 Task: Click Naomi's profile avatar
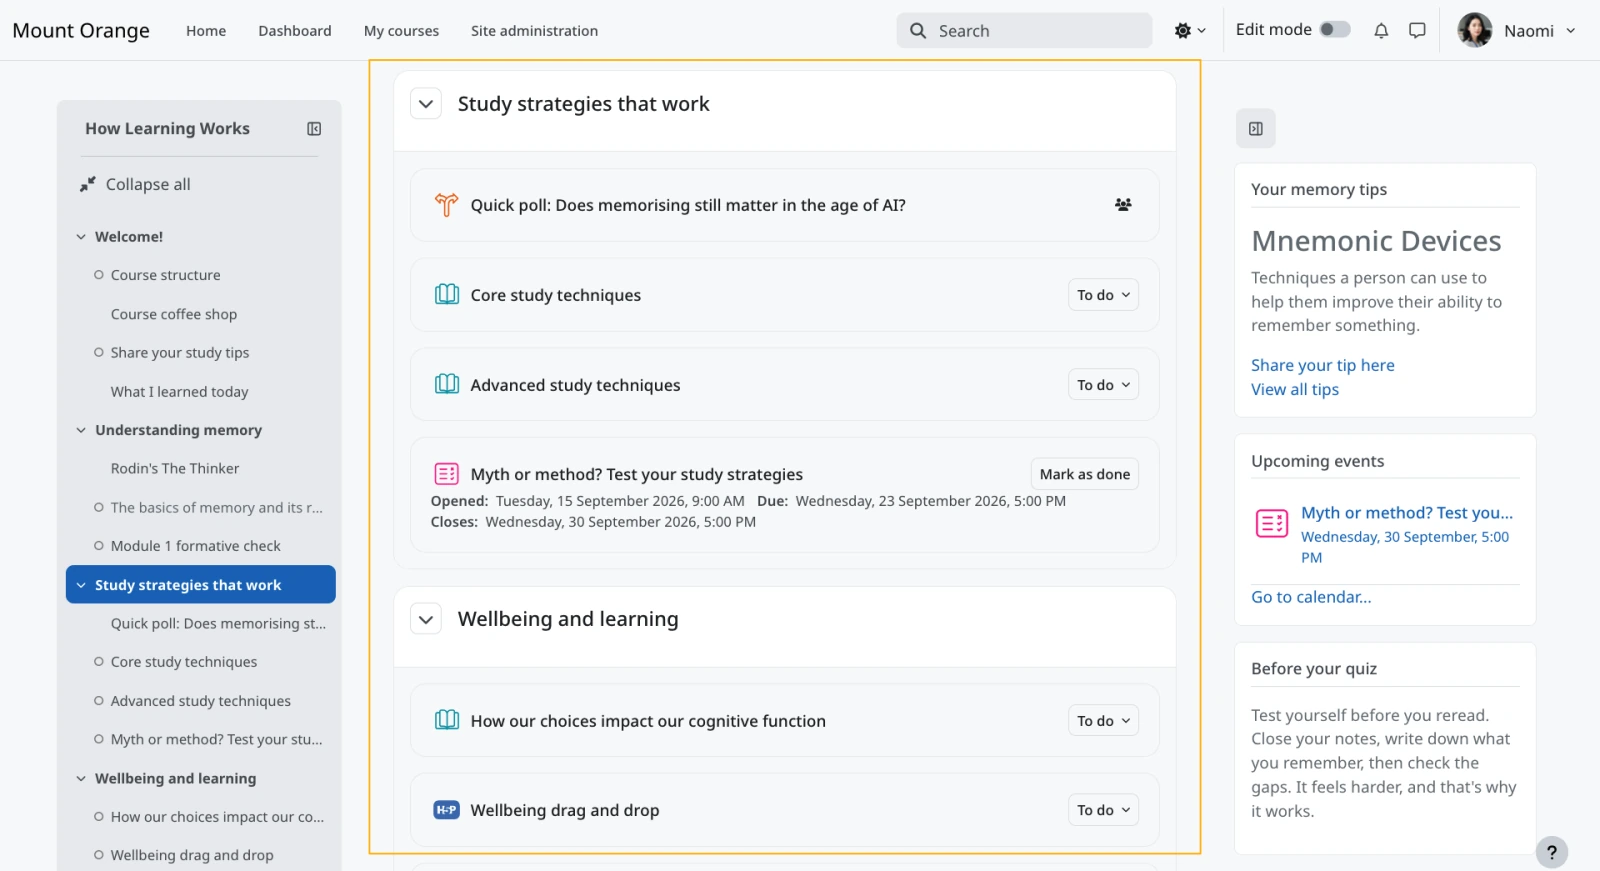pos(1475,31)
